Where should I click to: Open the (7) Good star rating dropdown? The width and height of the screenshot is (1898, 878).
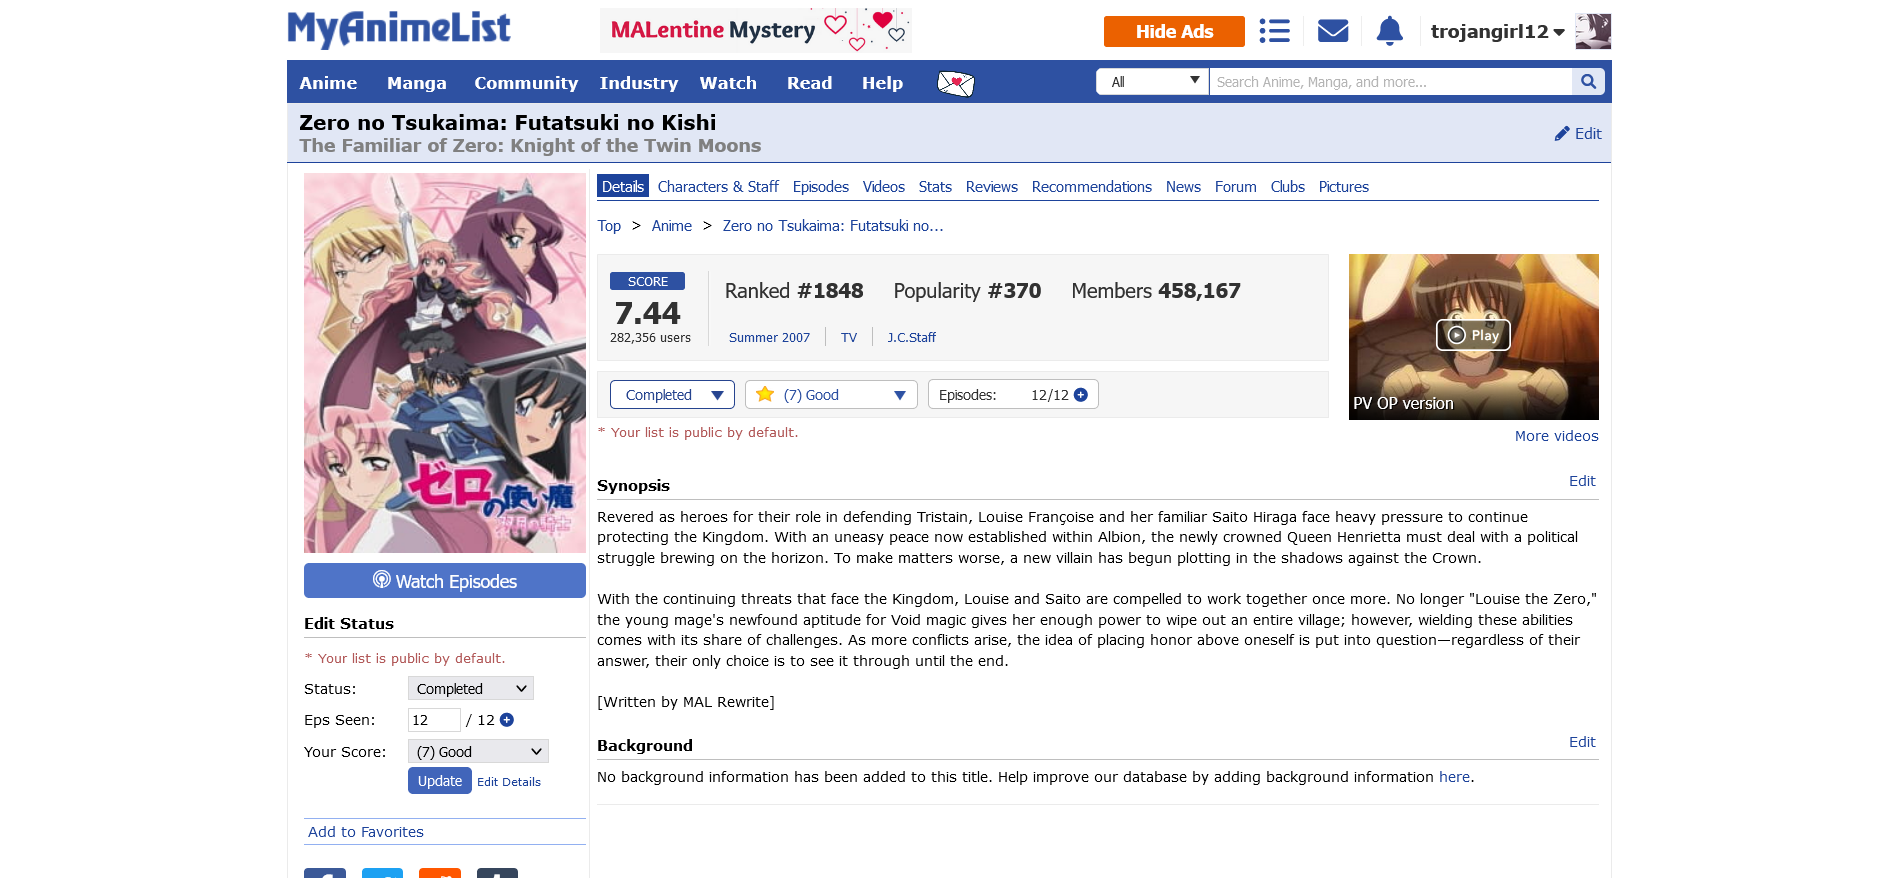[x=831, y=395]
